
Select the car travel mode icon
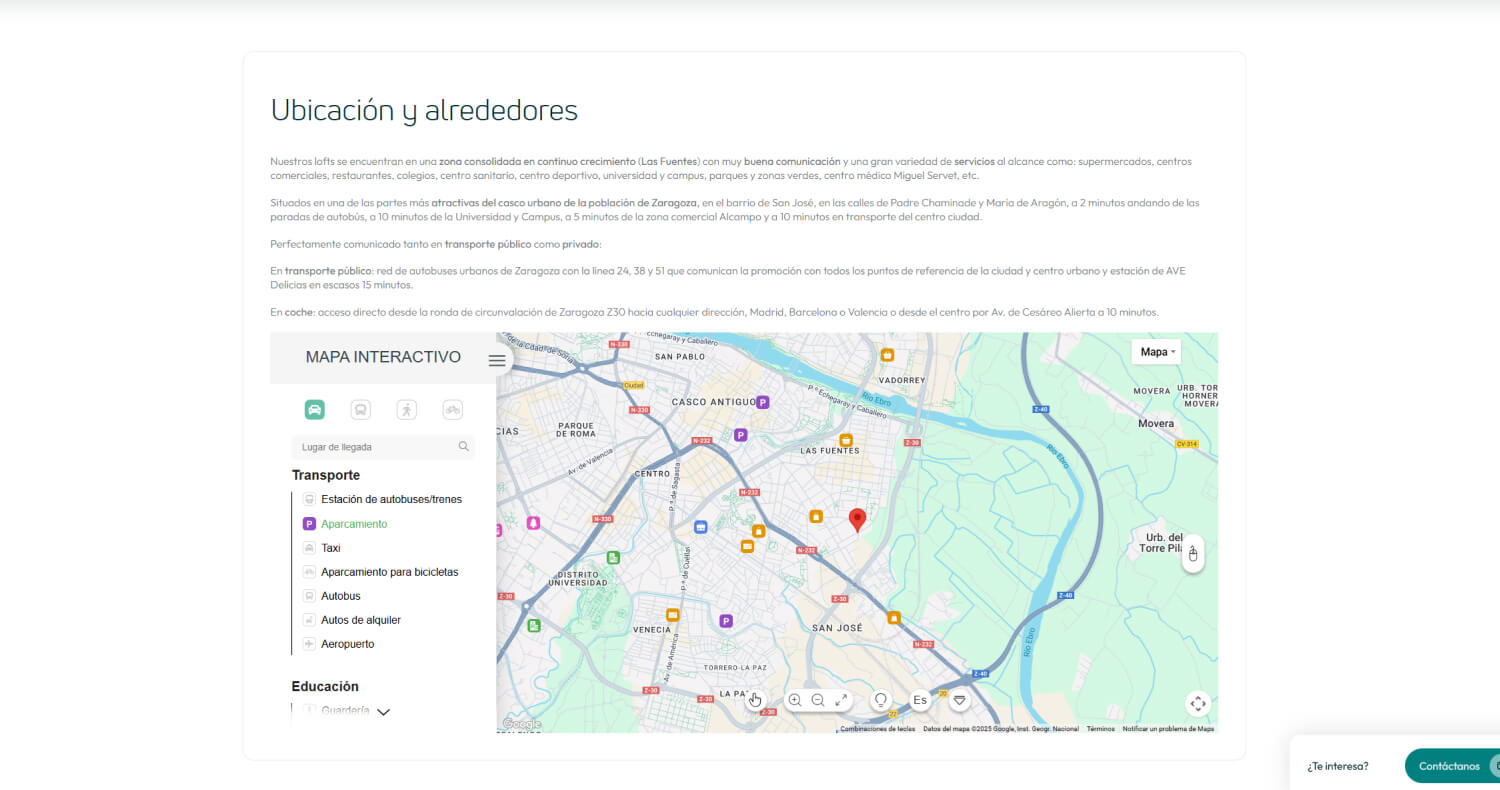tap(314, 409)
